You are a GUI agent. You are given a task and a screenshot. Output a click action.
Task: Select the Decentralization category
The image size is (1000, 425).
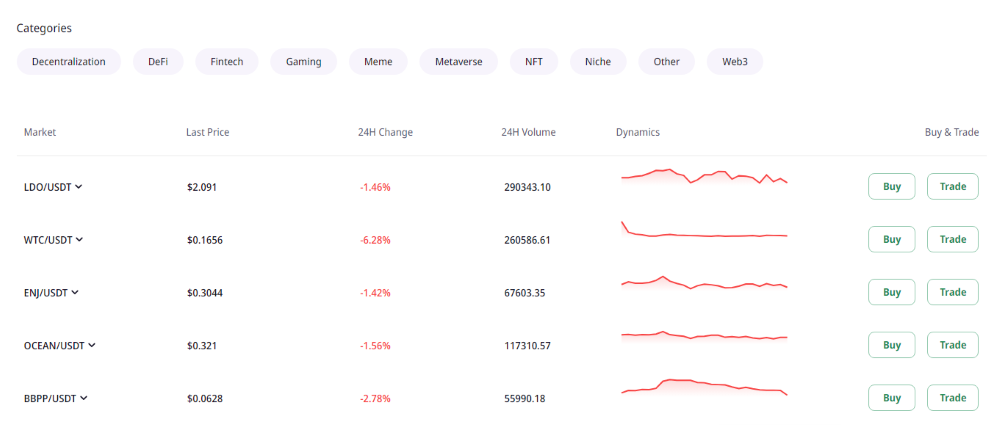(x=68, y=62)
